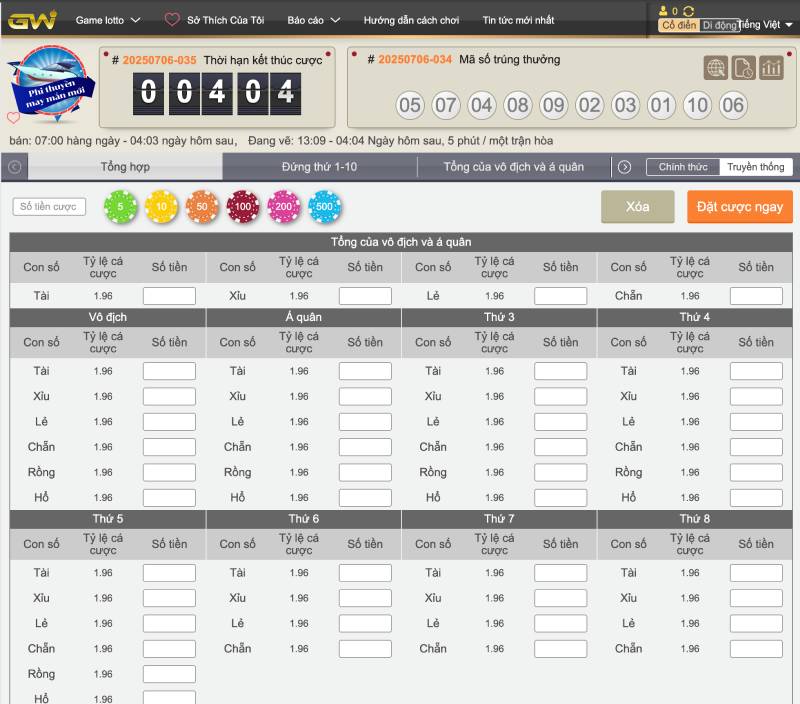Screen dimensions: 800x704
Task: Click the yellow user account icon
Action: (x=663, y=11)
